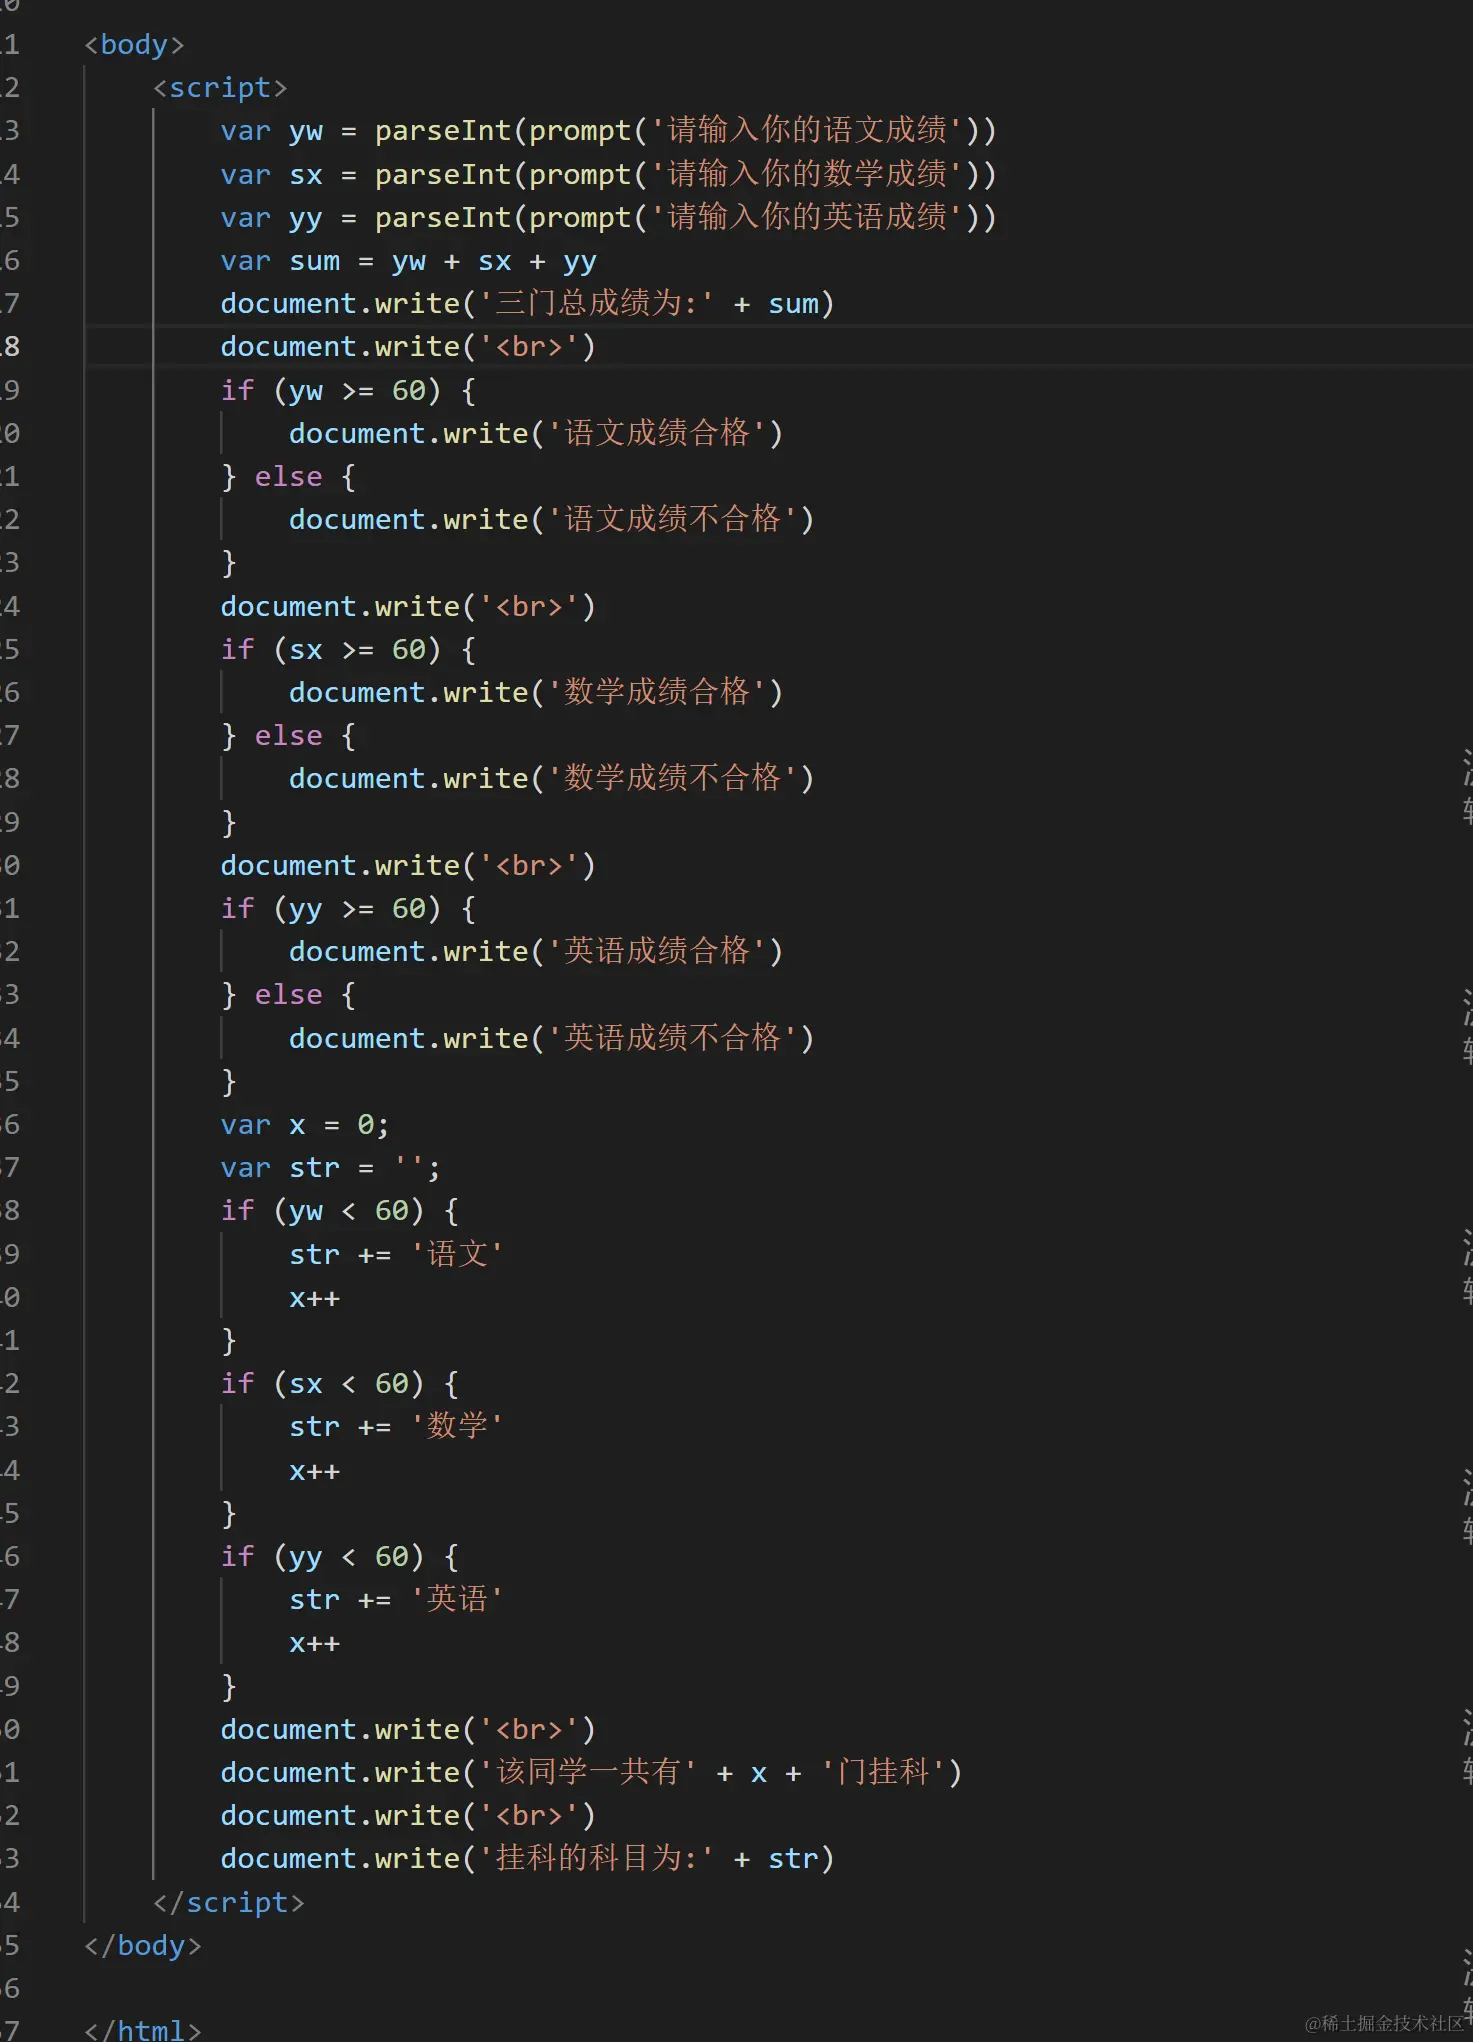Place cursor on the 'var yw' declaration line

[608, 131]
